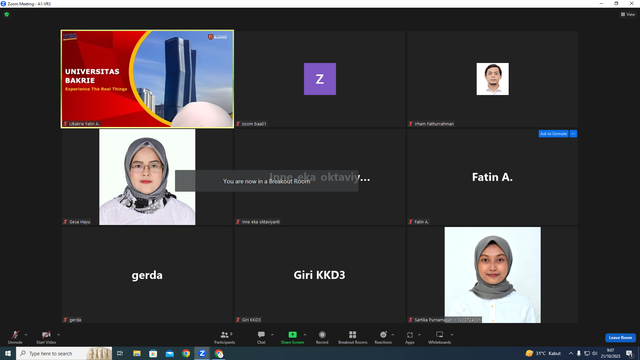Expand Share Screen options arrow

[x=305, y=335]
